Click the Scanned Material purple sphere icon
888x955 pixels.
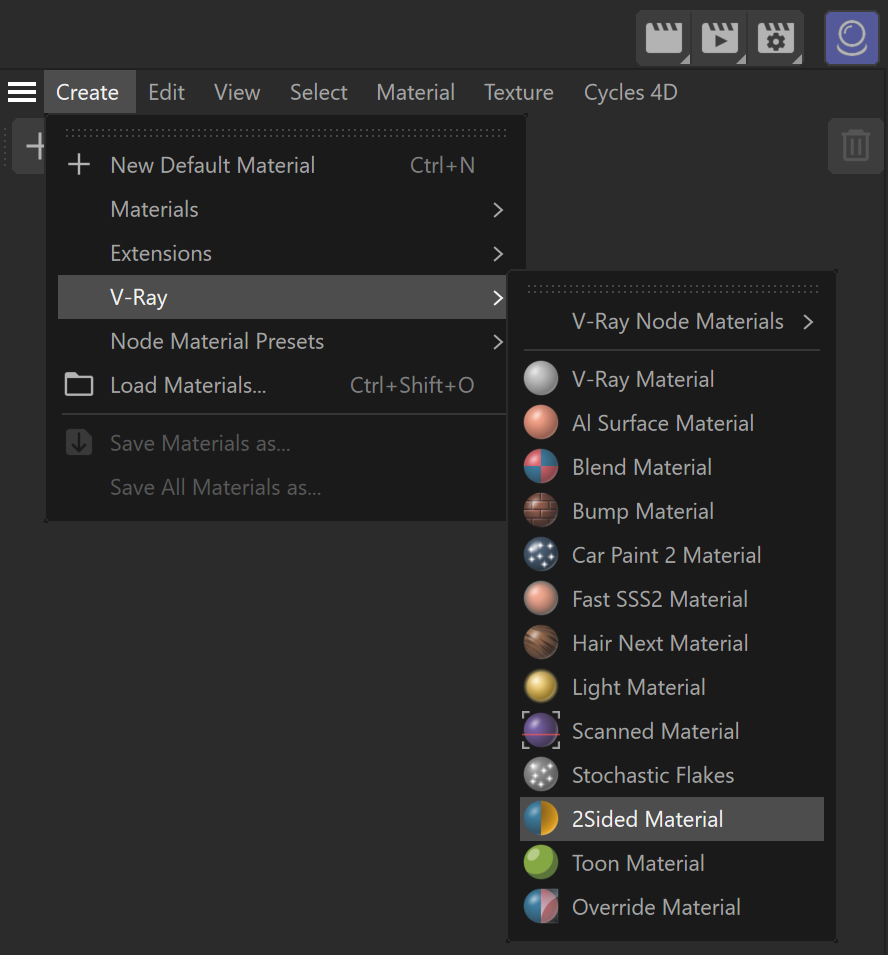[x=541, y=730]
